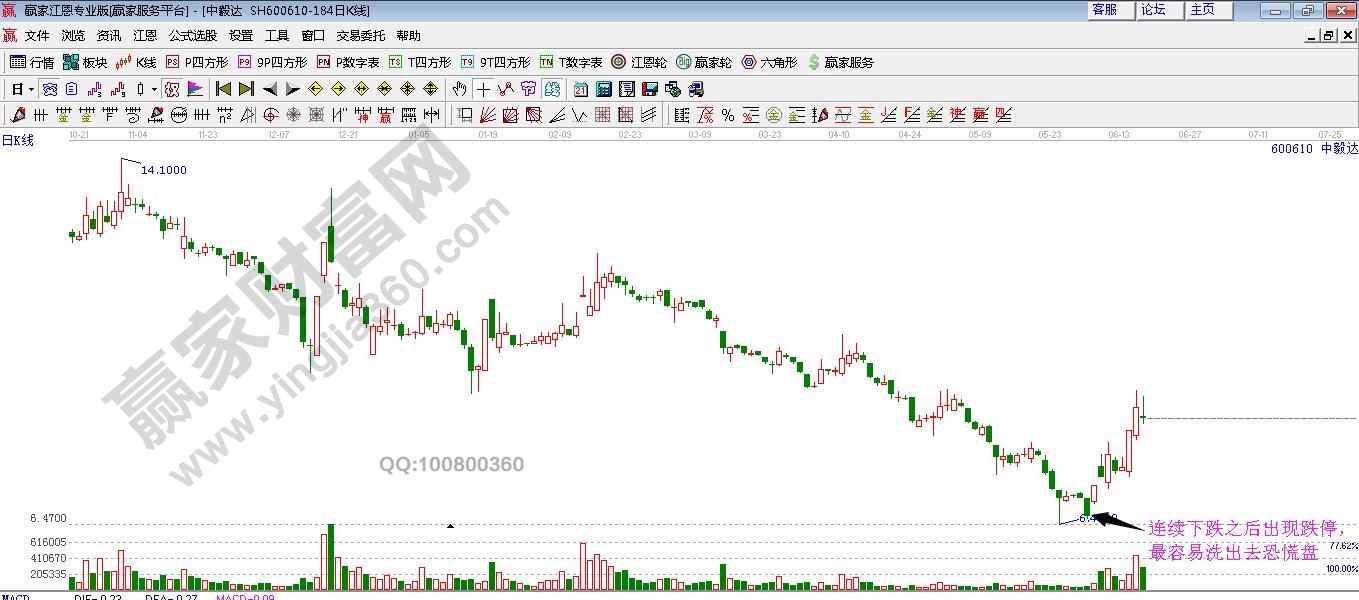
Task: Click the 论坛 forum button
Action: 1153,10
